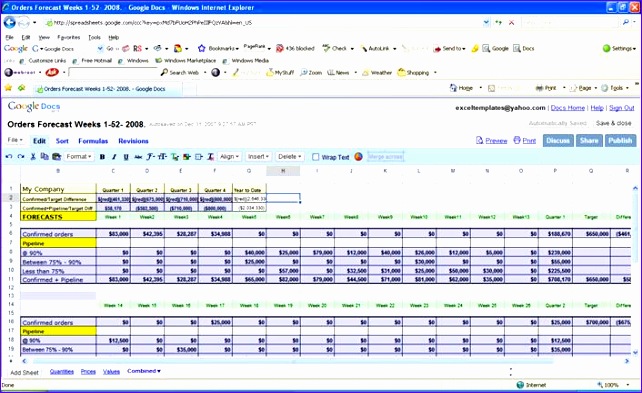Open the Quantities sheet tab
Screen dimensions: 642x393
point(62,372)
